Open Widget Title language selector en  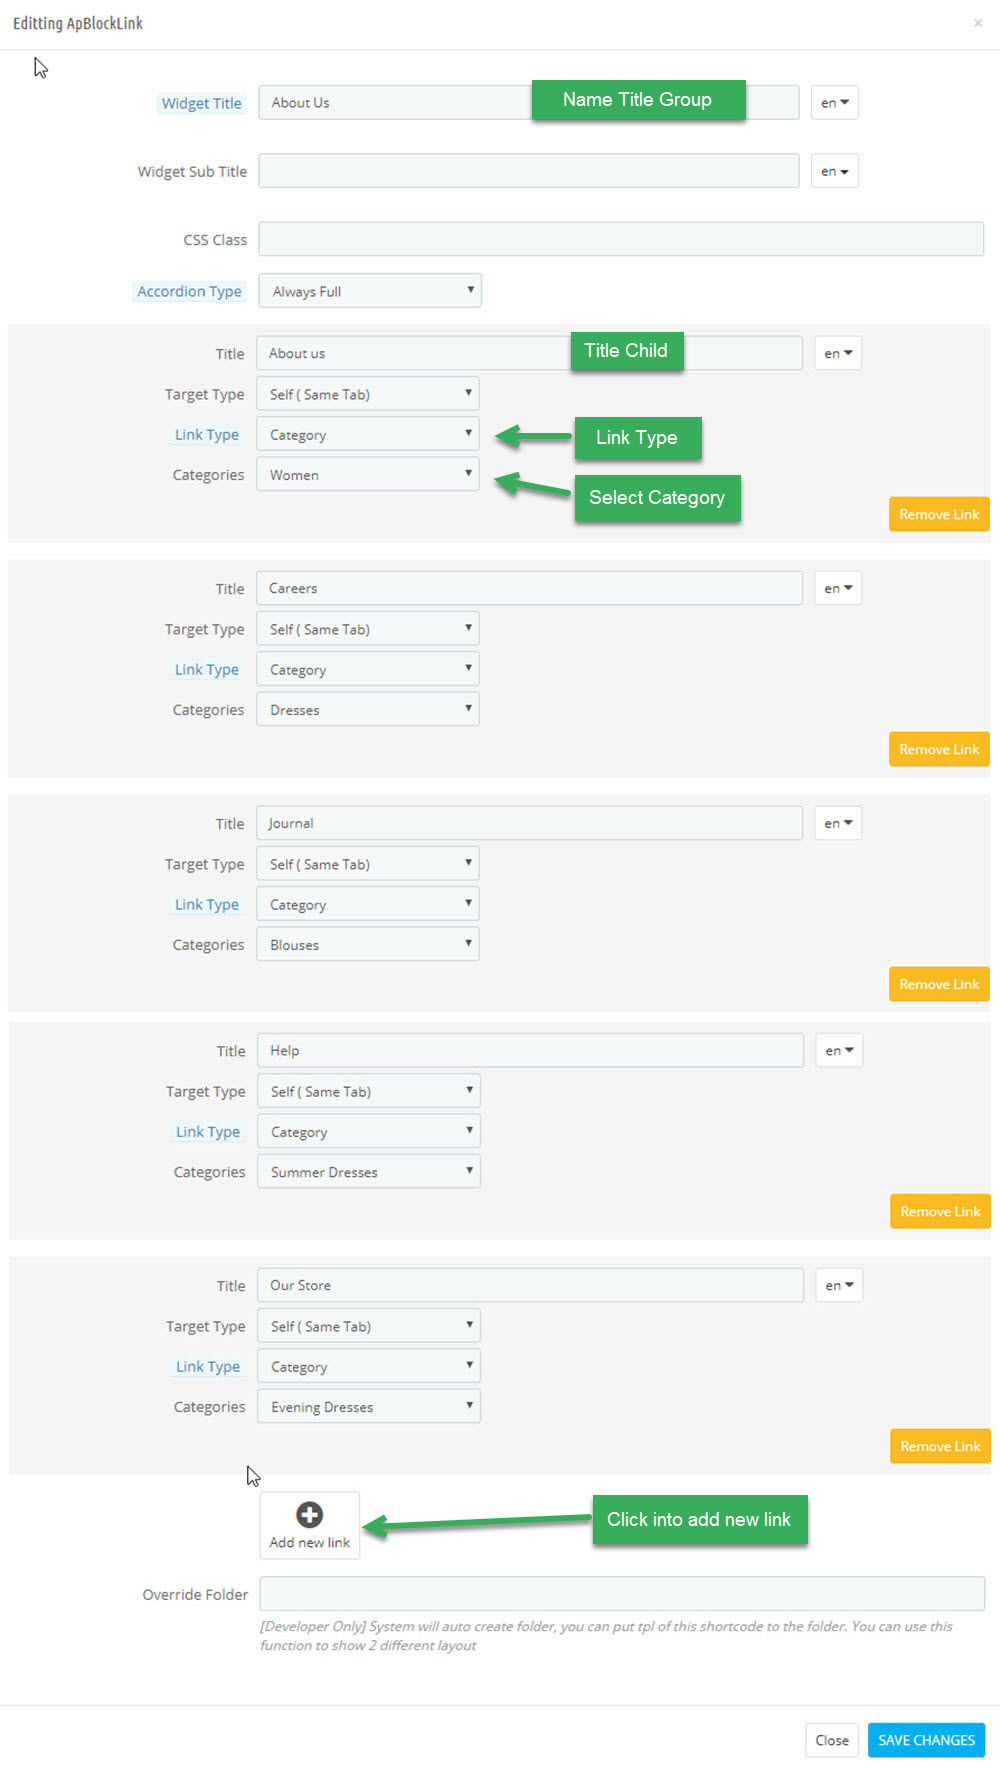(x=834, y=103)
